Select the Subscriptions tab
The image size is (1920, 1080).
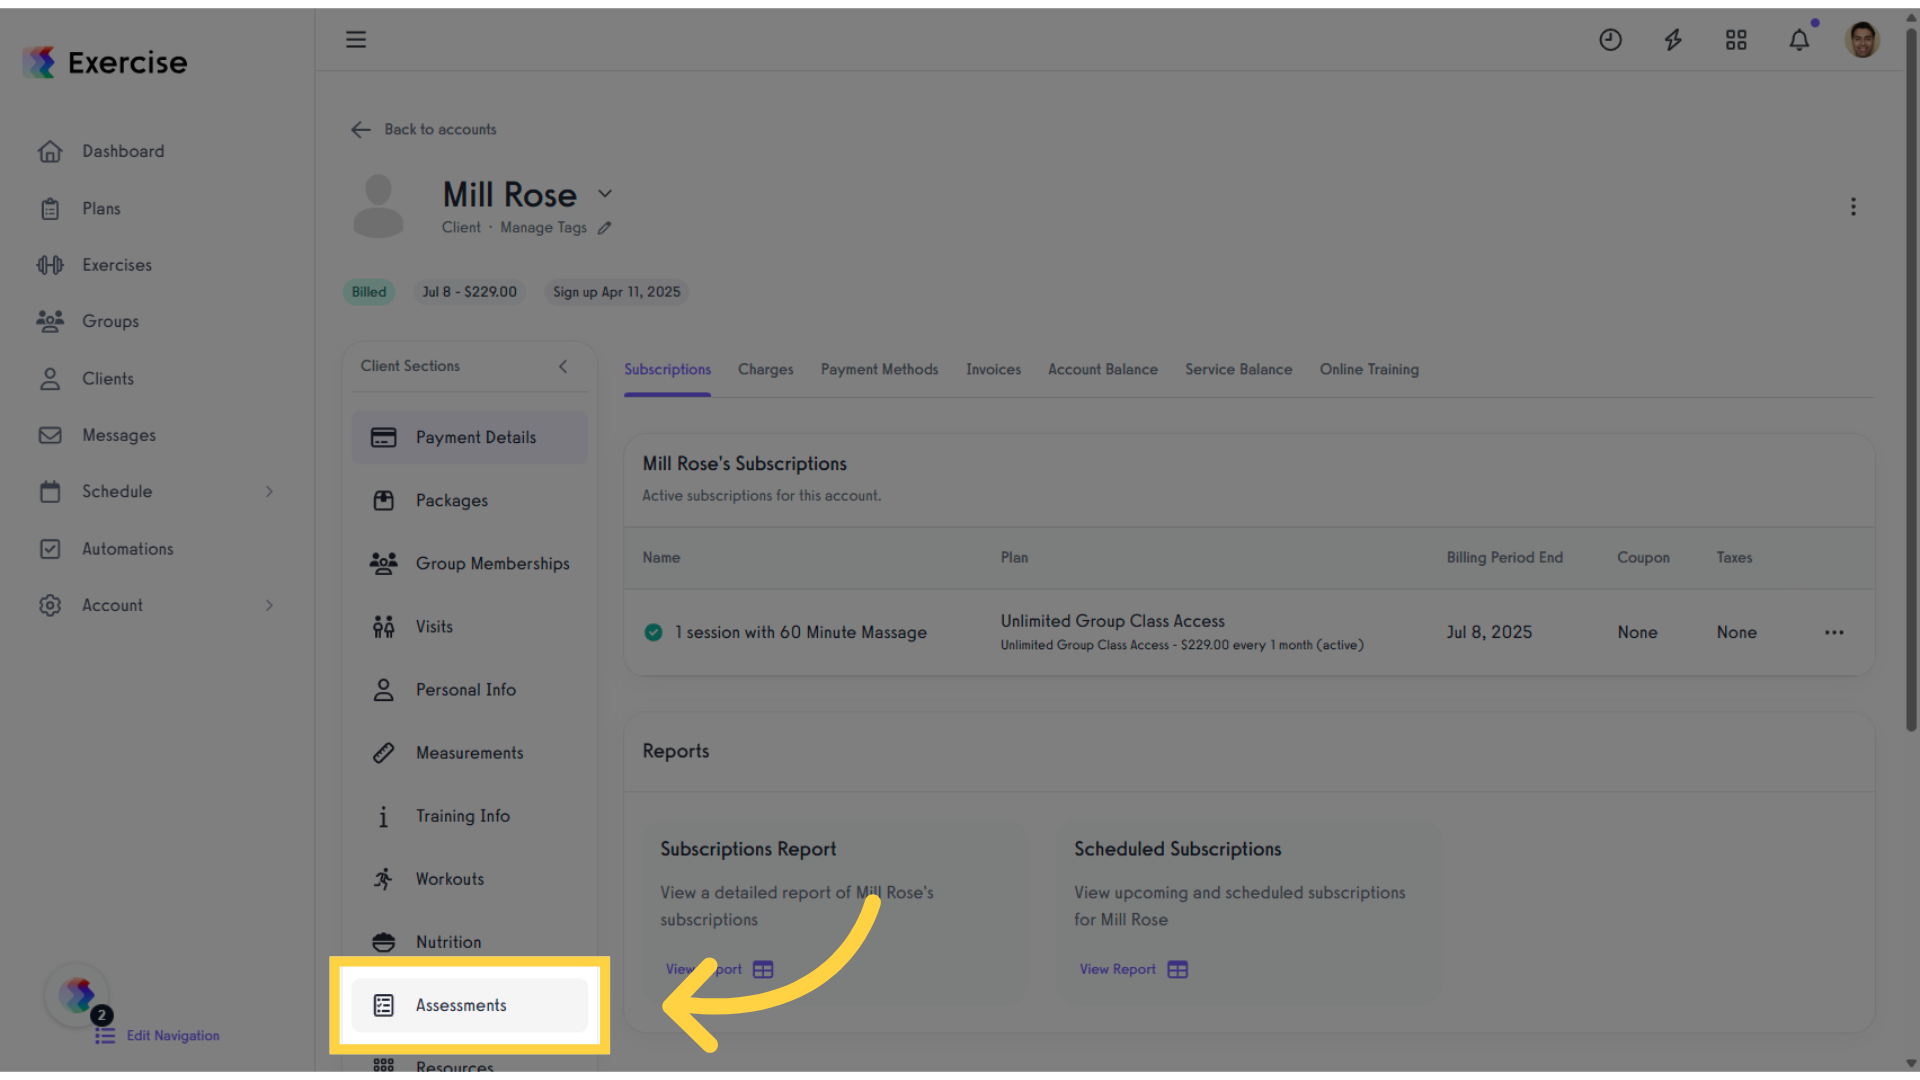(667, 370)
